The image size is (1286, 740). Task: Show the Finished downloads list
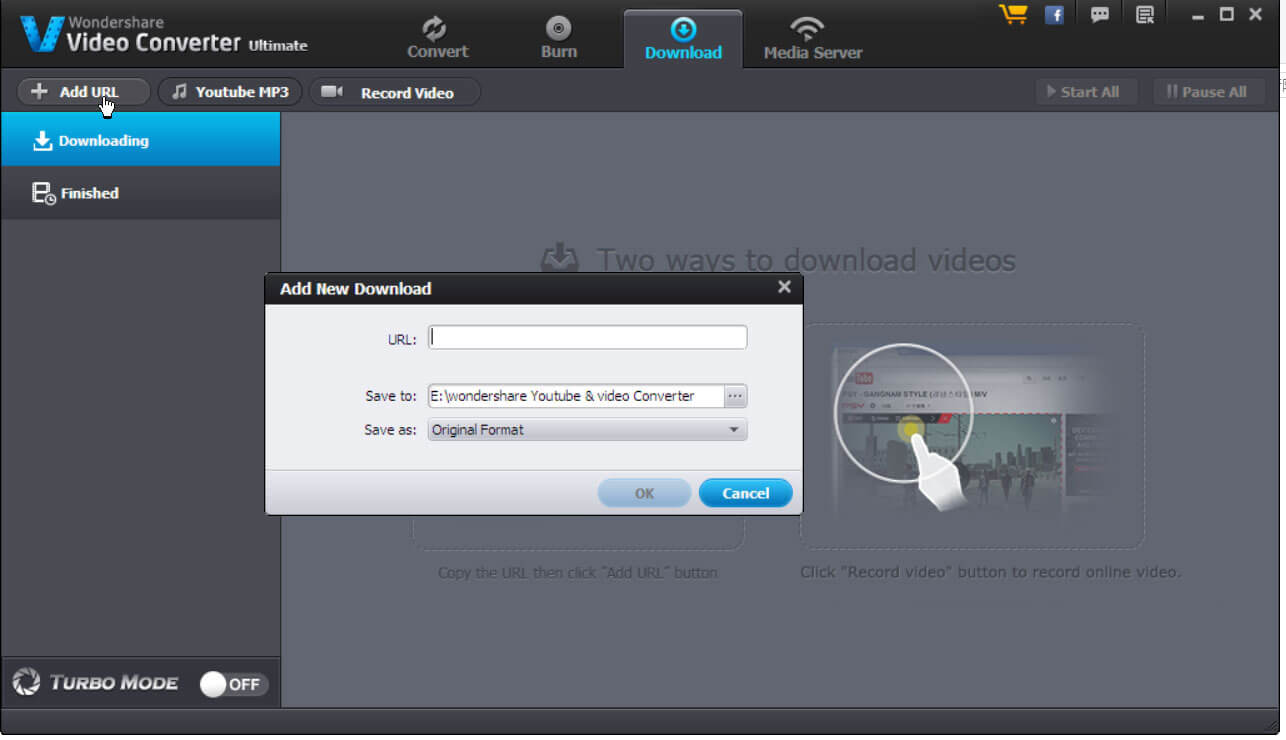(140, 193)
